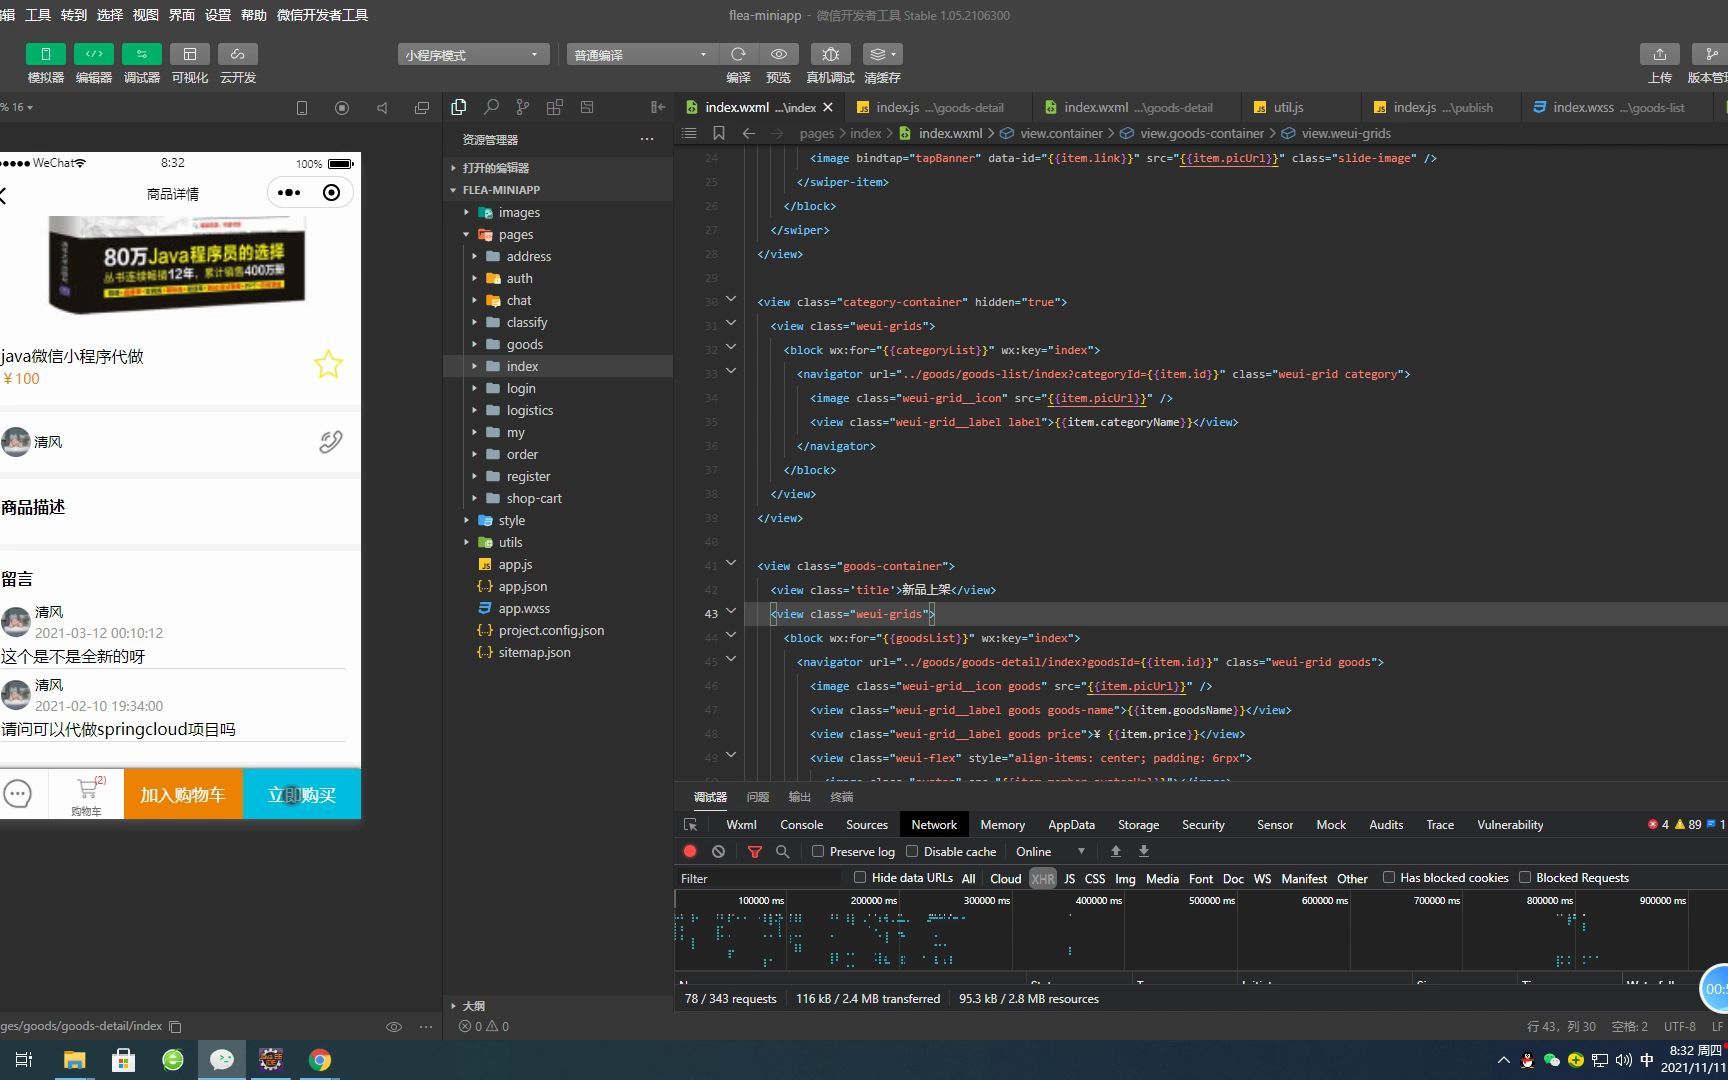Click the Upload icon
The height and width of the screenshot is (1080, 1728).
tap(1660, 54)
